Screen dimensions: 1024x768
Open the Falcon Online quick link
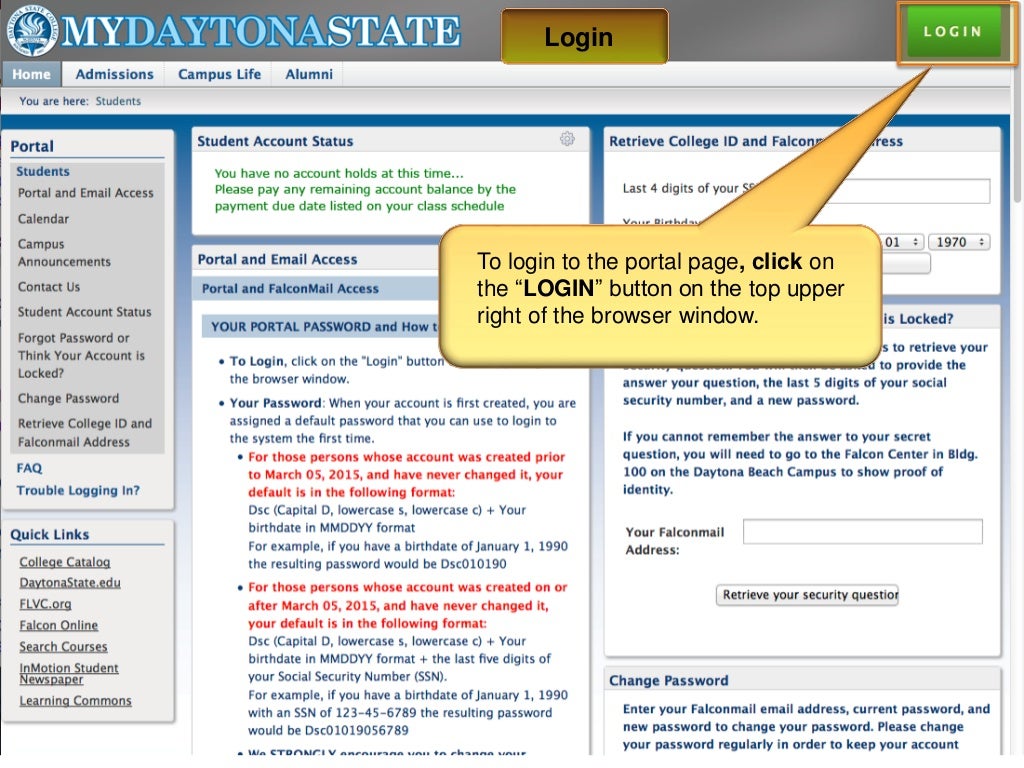(x=59, y=625)
